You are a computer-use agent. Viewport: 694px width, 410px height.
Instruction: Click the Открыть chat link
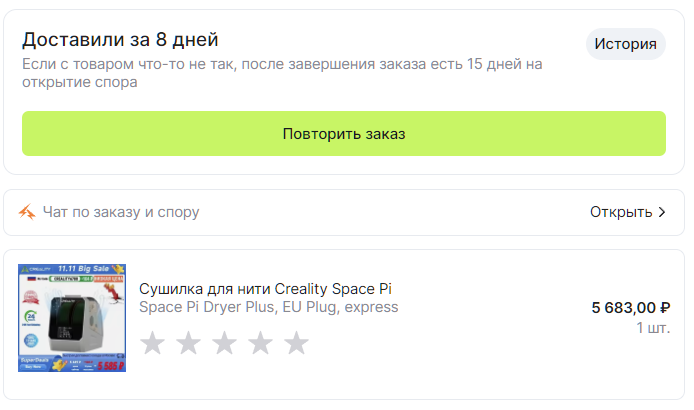point(620,212)
